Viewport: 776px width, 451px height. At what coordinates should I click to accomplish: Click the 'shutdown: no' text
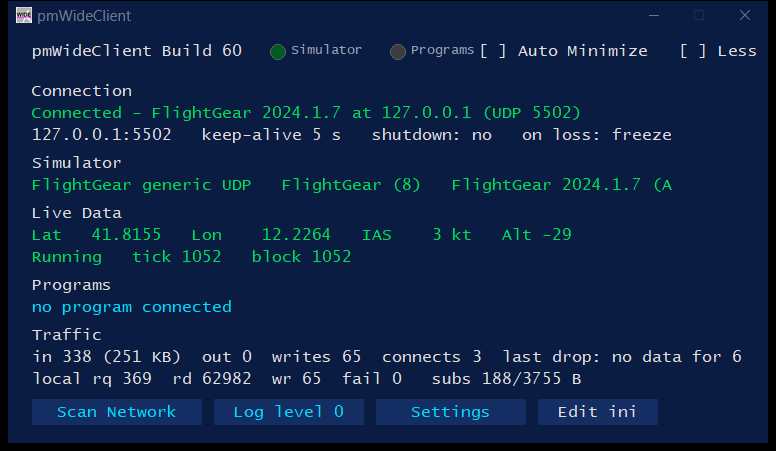tap(432, 135)
